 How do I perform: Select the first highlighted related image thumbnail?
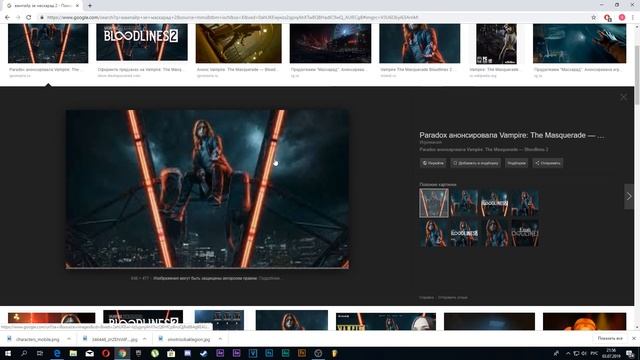click(433, 202)
